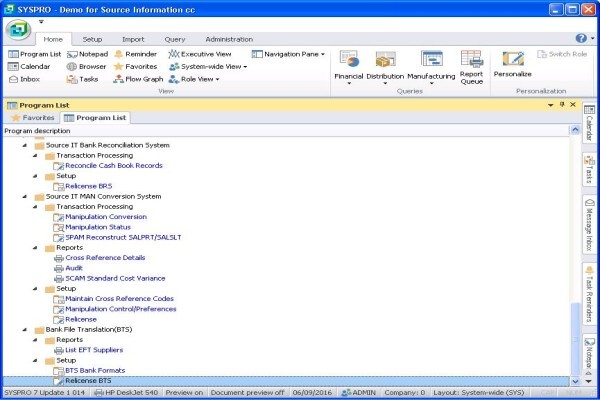Click the ADMIN operator status entry
This screenshot has width=600, height=400.
tap(359, 393)
